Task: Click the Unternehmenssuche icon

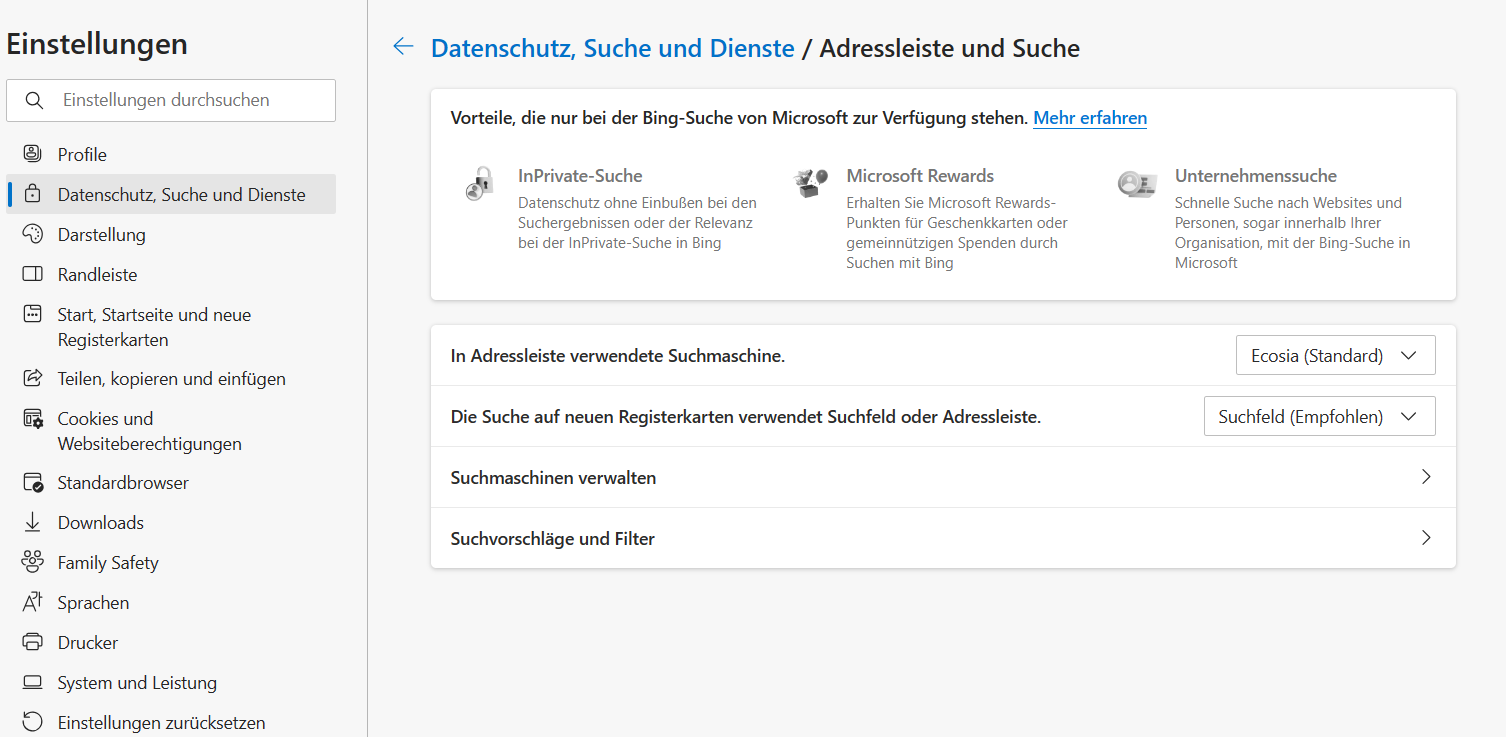Action: 1137,184
